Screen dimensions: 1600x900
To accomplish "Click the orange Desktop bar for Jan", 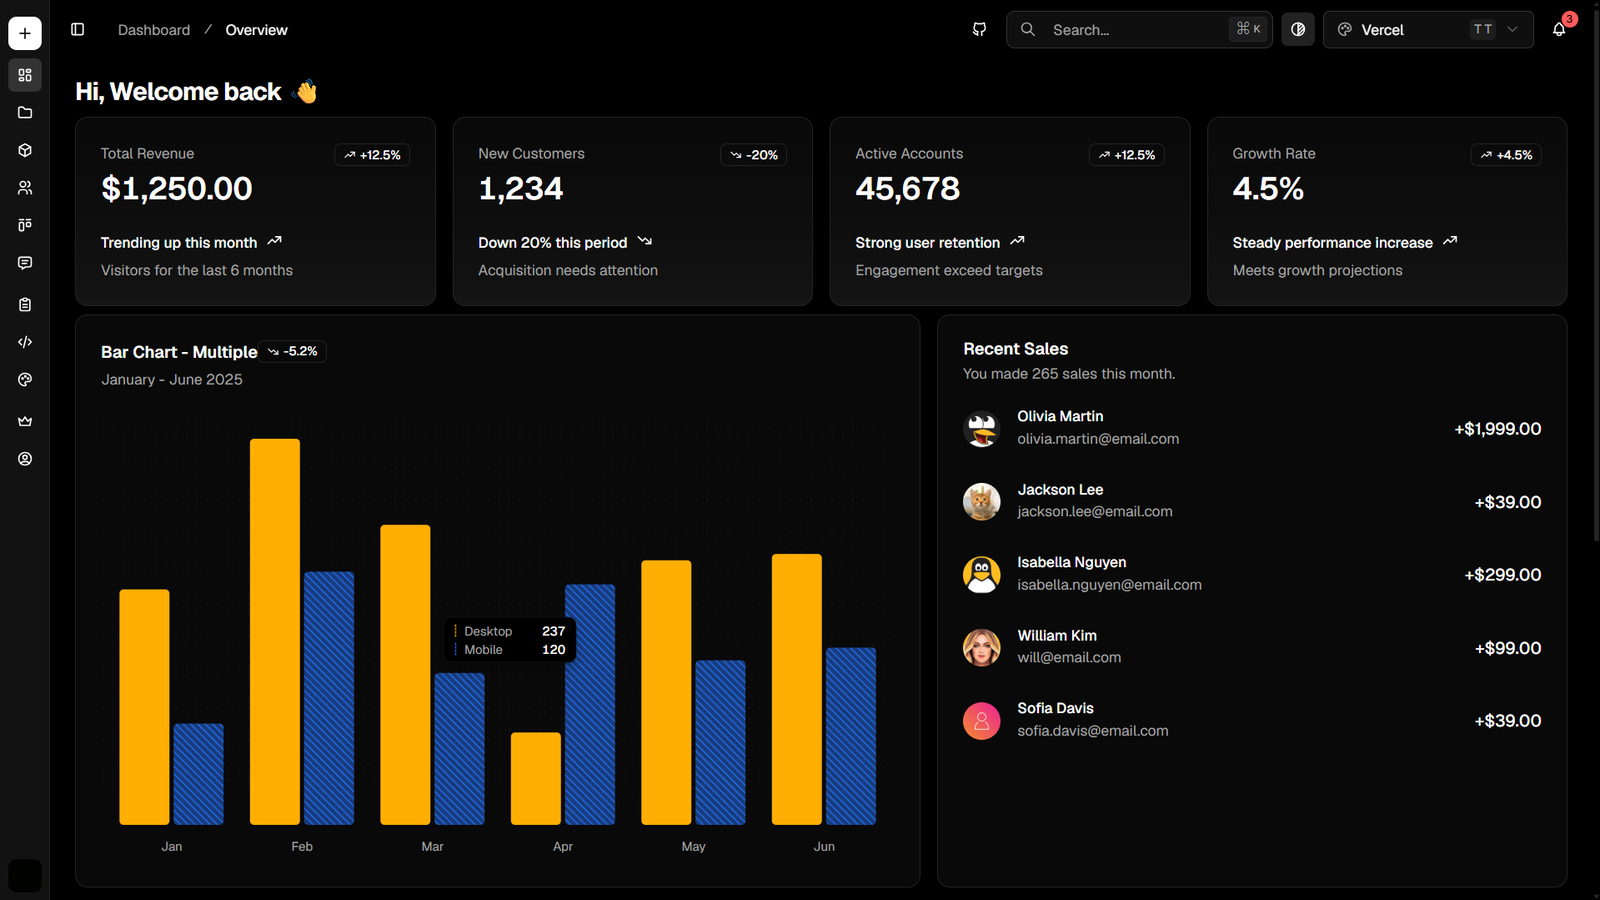I will click(x=144, y=707).
